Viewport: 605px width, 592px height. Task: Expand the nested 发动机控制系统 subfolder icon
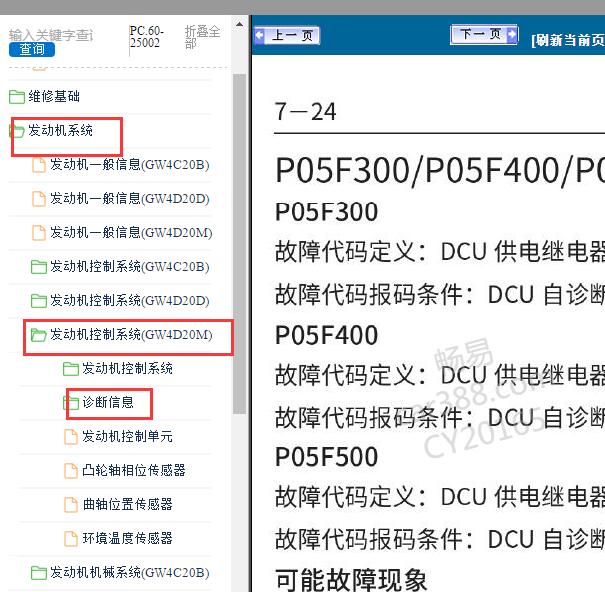(x=71, y=369)
